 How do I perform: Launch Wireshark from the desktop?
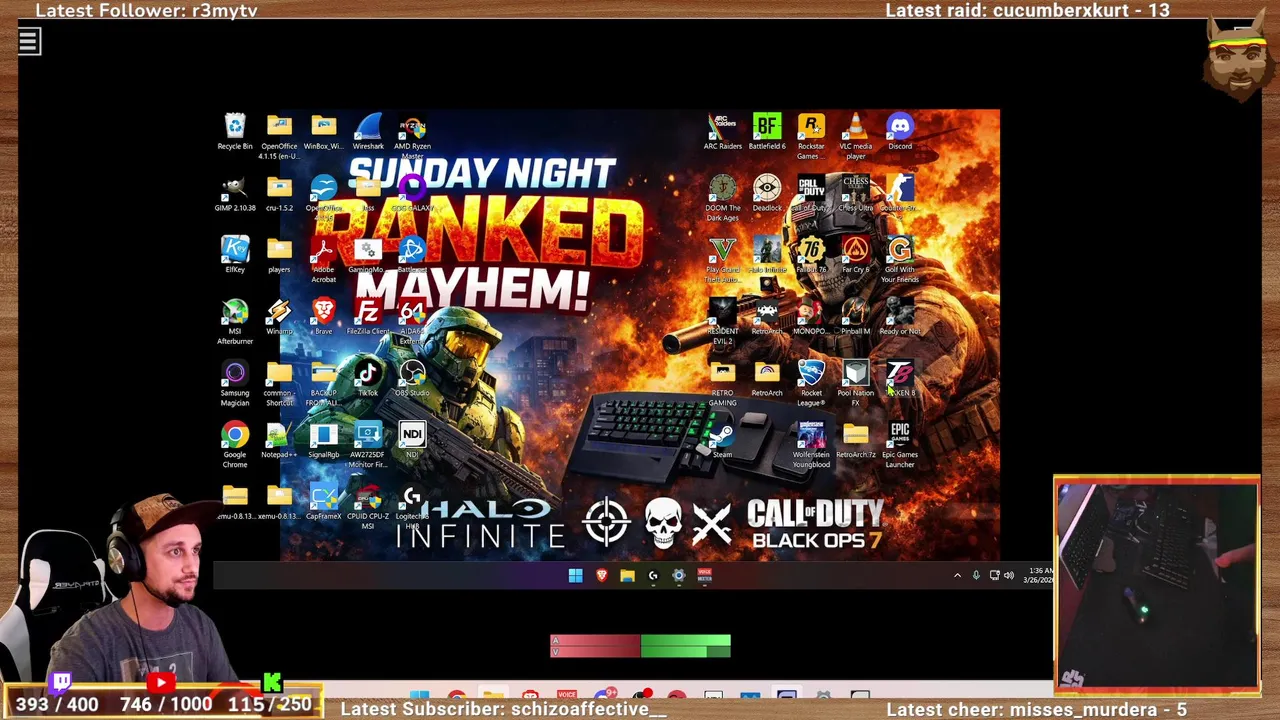pos(368,132)
